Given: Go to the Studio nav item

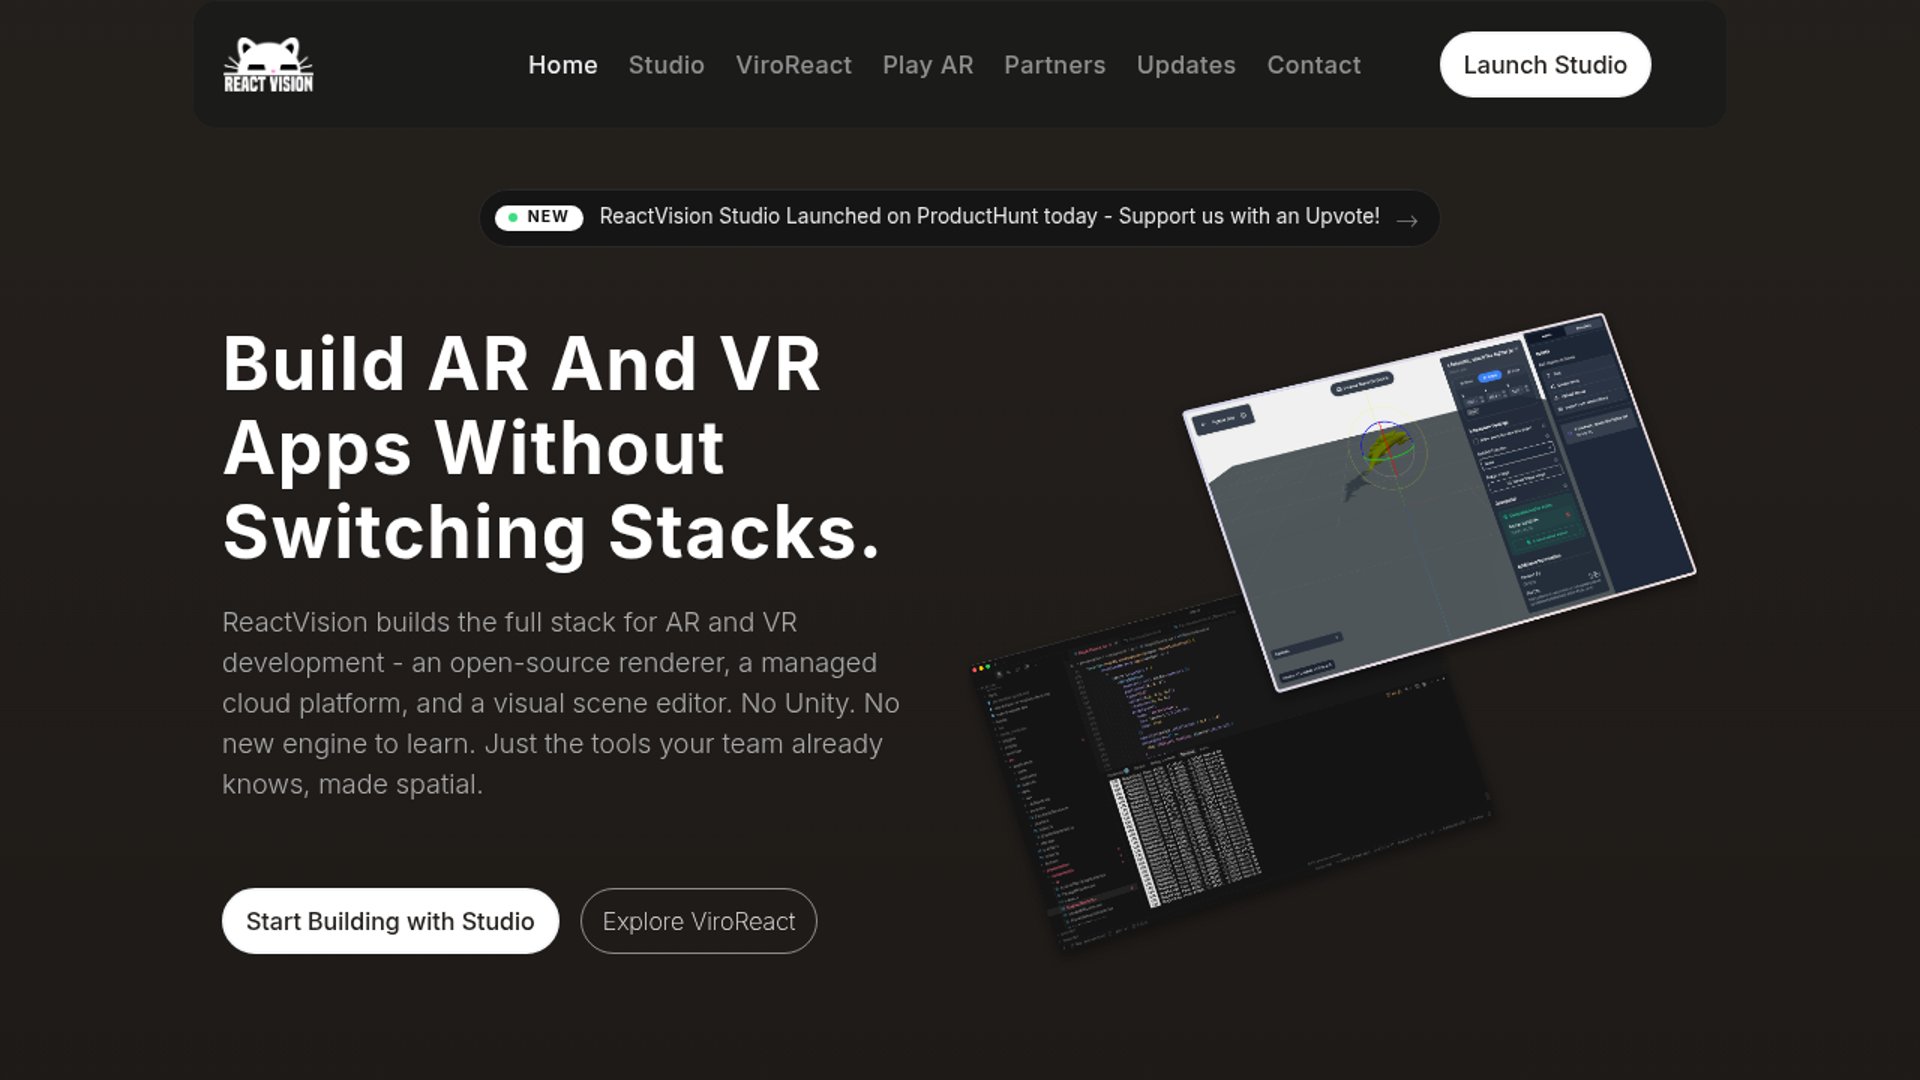Looking at the screenshot, I should tap(666, 65).
